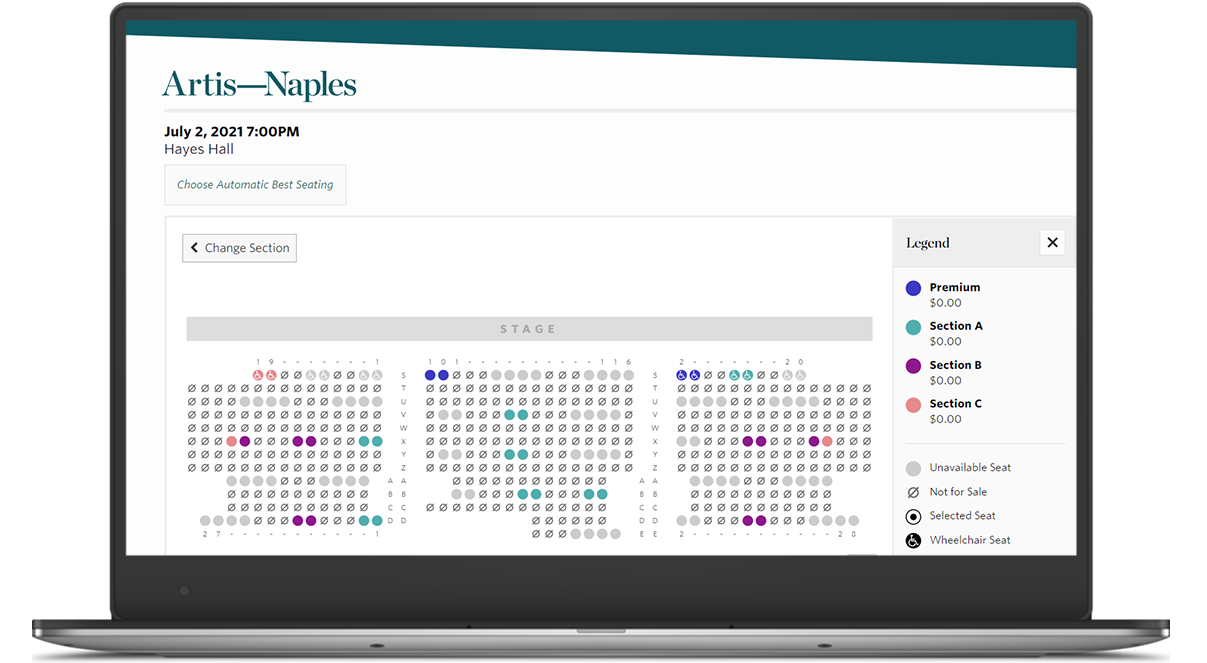Click the Not for Sale symbol in the legend
The width and height of the screenshot is (1207, 663).
[913, 492]
